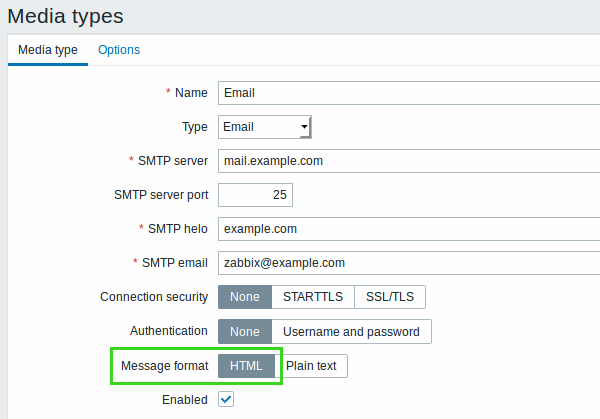Set Connection security to None

tap(245, 297)
